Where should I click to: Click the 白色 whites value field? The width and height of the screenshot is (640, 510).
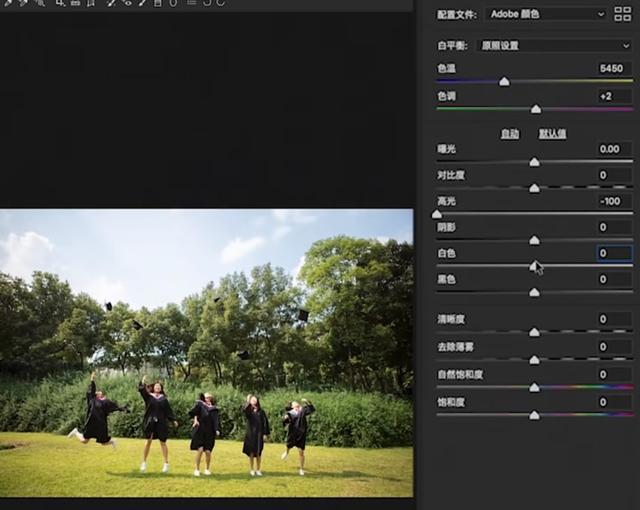(614, 253)
